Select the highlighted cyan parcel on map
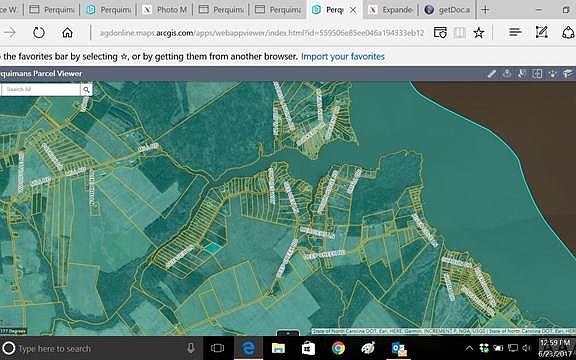The image size is (576, 360). pyautogui.click(x=212, y=248)
